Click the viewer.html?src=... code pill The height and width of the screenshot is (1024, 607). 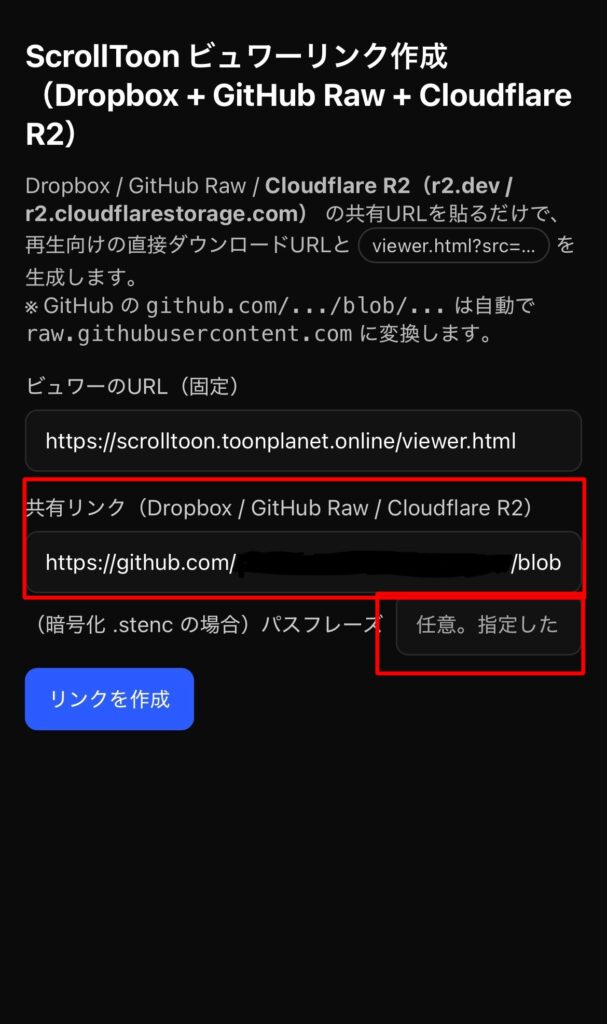(x=453, y=246)
